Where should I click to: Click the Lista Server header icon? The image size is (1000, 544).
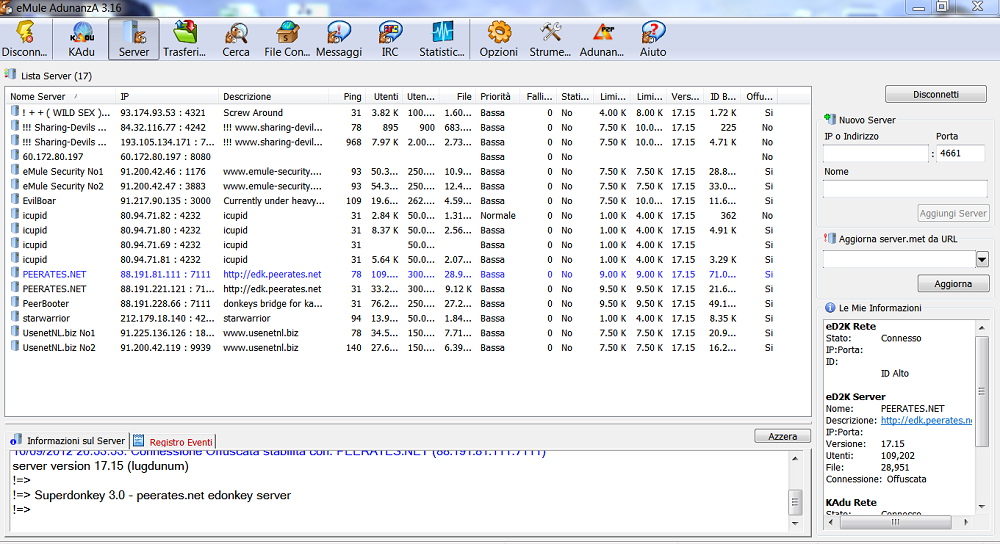(x=10, y=75)
